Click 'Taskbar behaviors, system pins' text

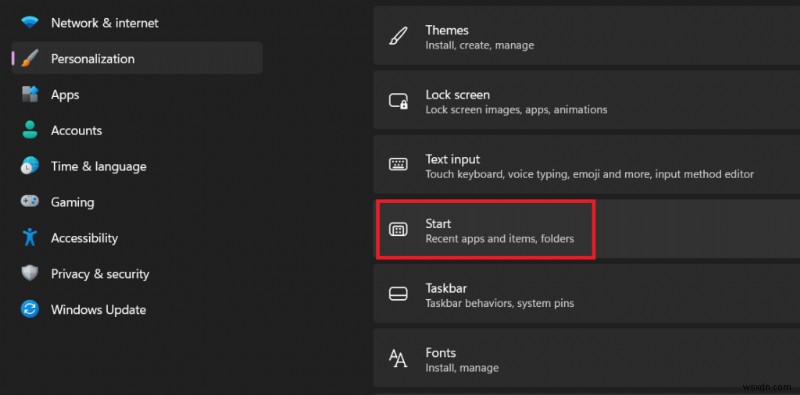(x=499, y=303)
